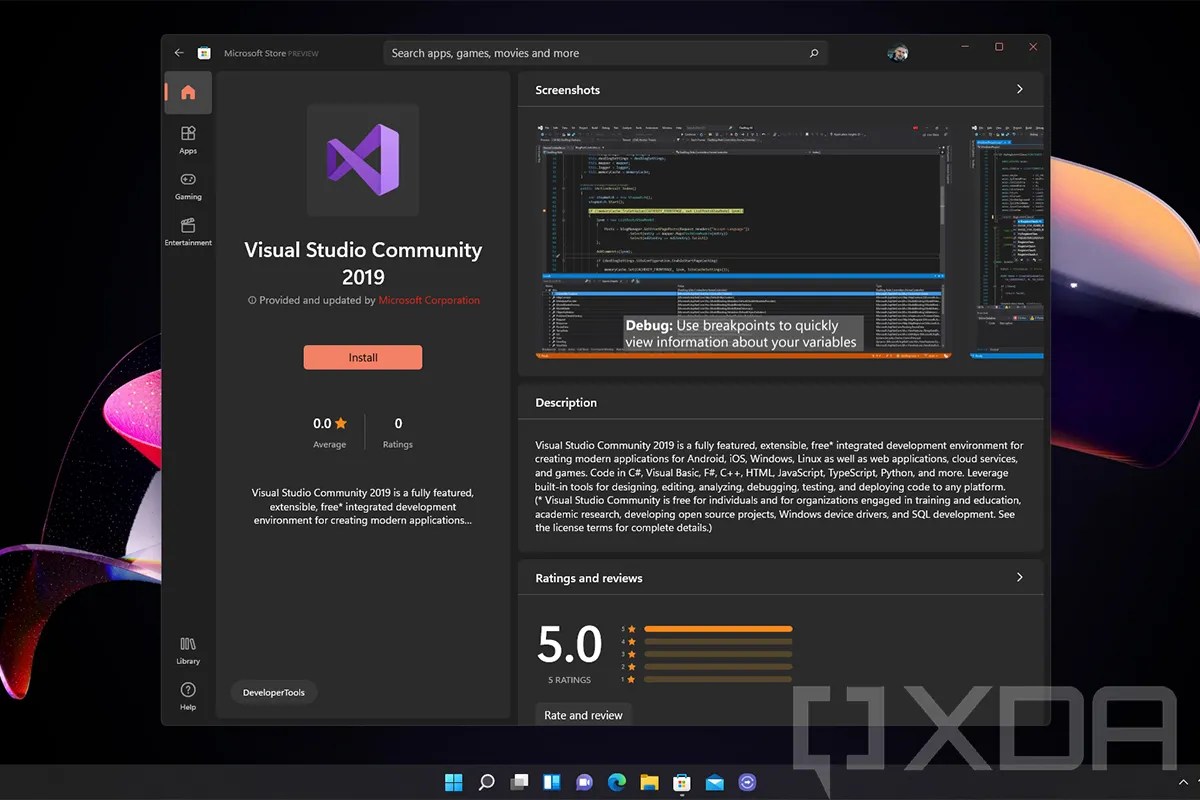Viewport: 1200px width, 800px height.
Task: Open the purple arrow app on the taskbar
Action: pyautogui.click(x=747, y=782)
